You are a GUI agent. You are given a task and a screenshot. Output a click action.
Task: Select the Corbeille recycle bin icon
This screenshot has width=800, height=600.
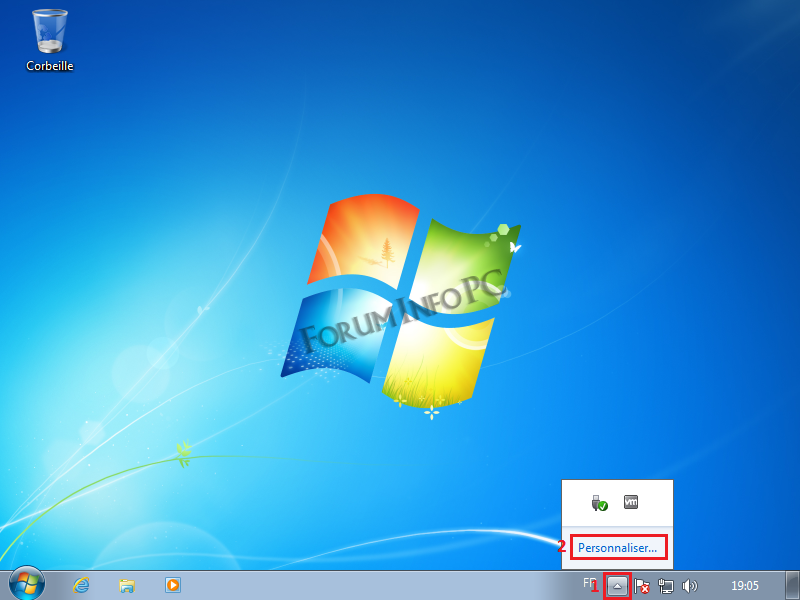click(50, 32)
